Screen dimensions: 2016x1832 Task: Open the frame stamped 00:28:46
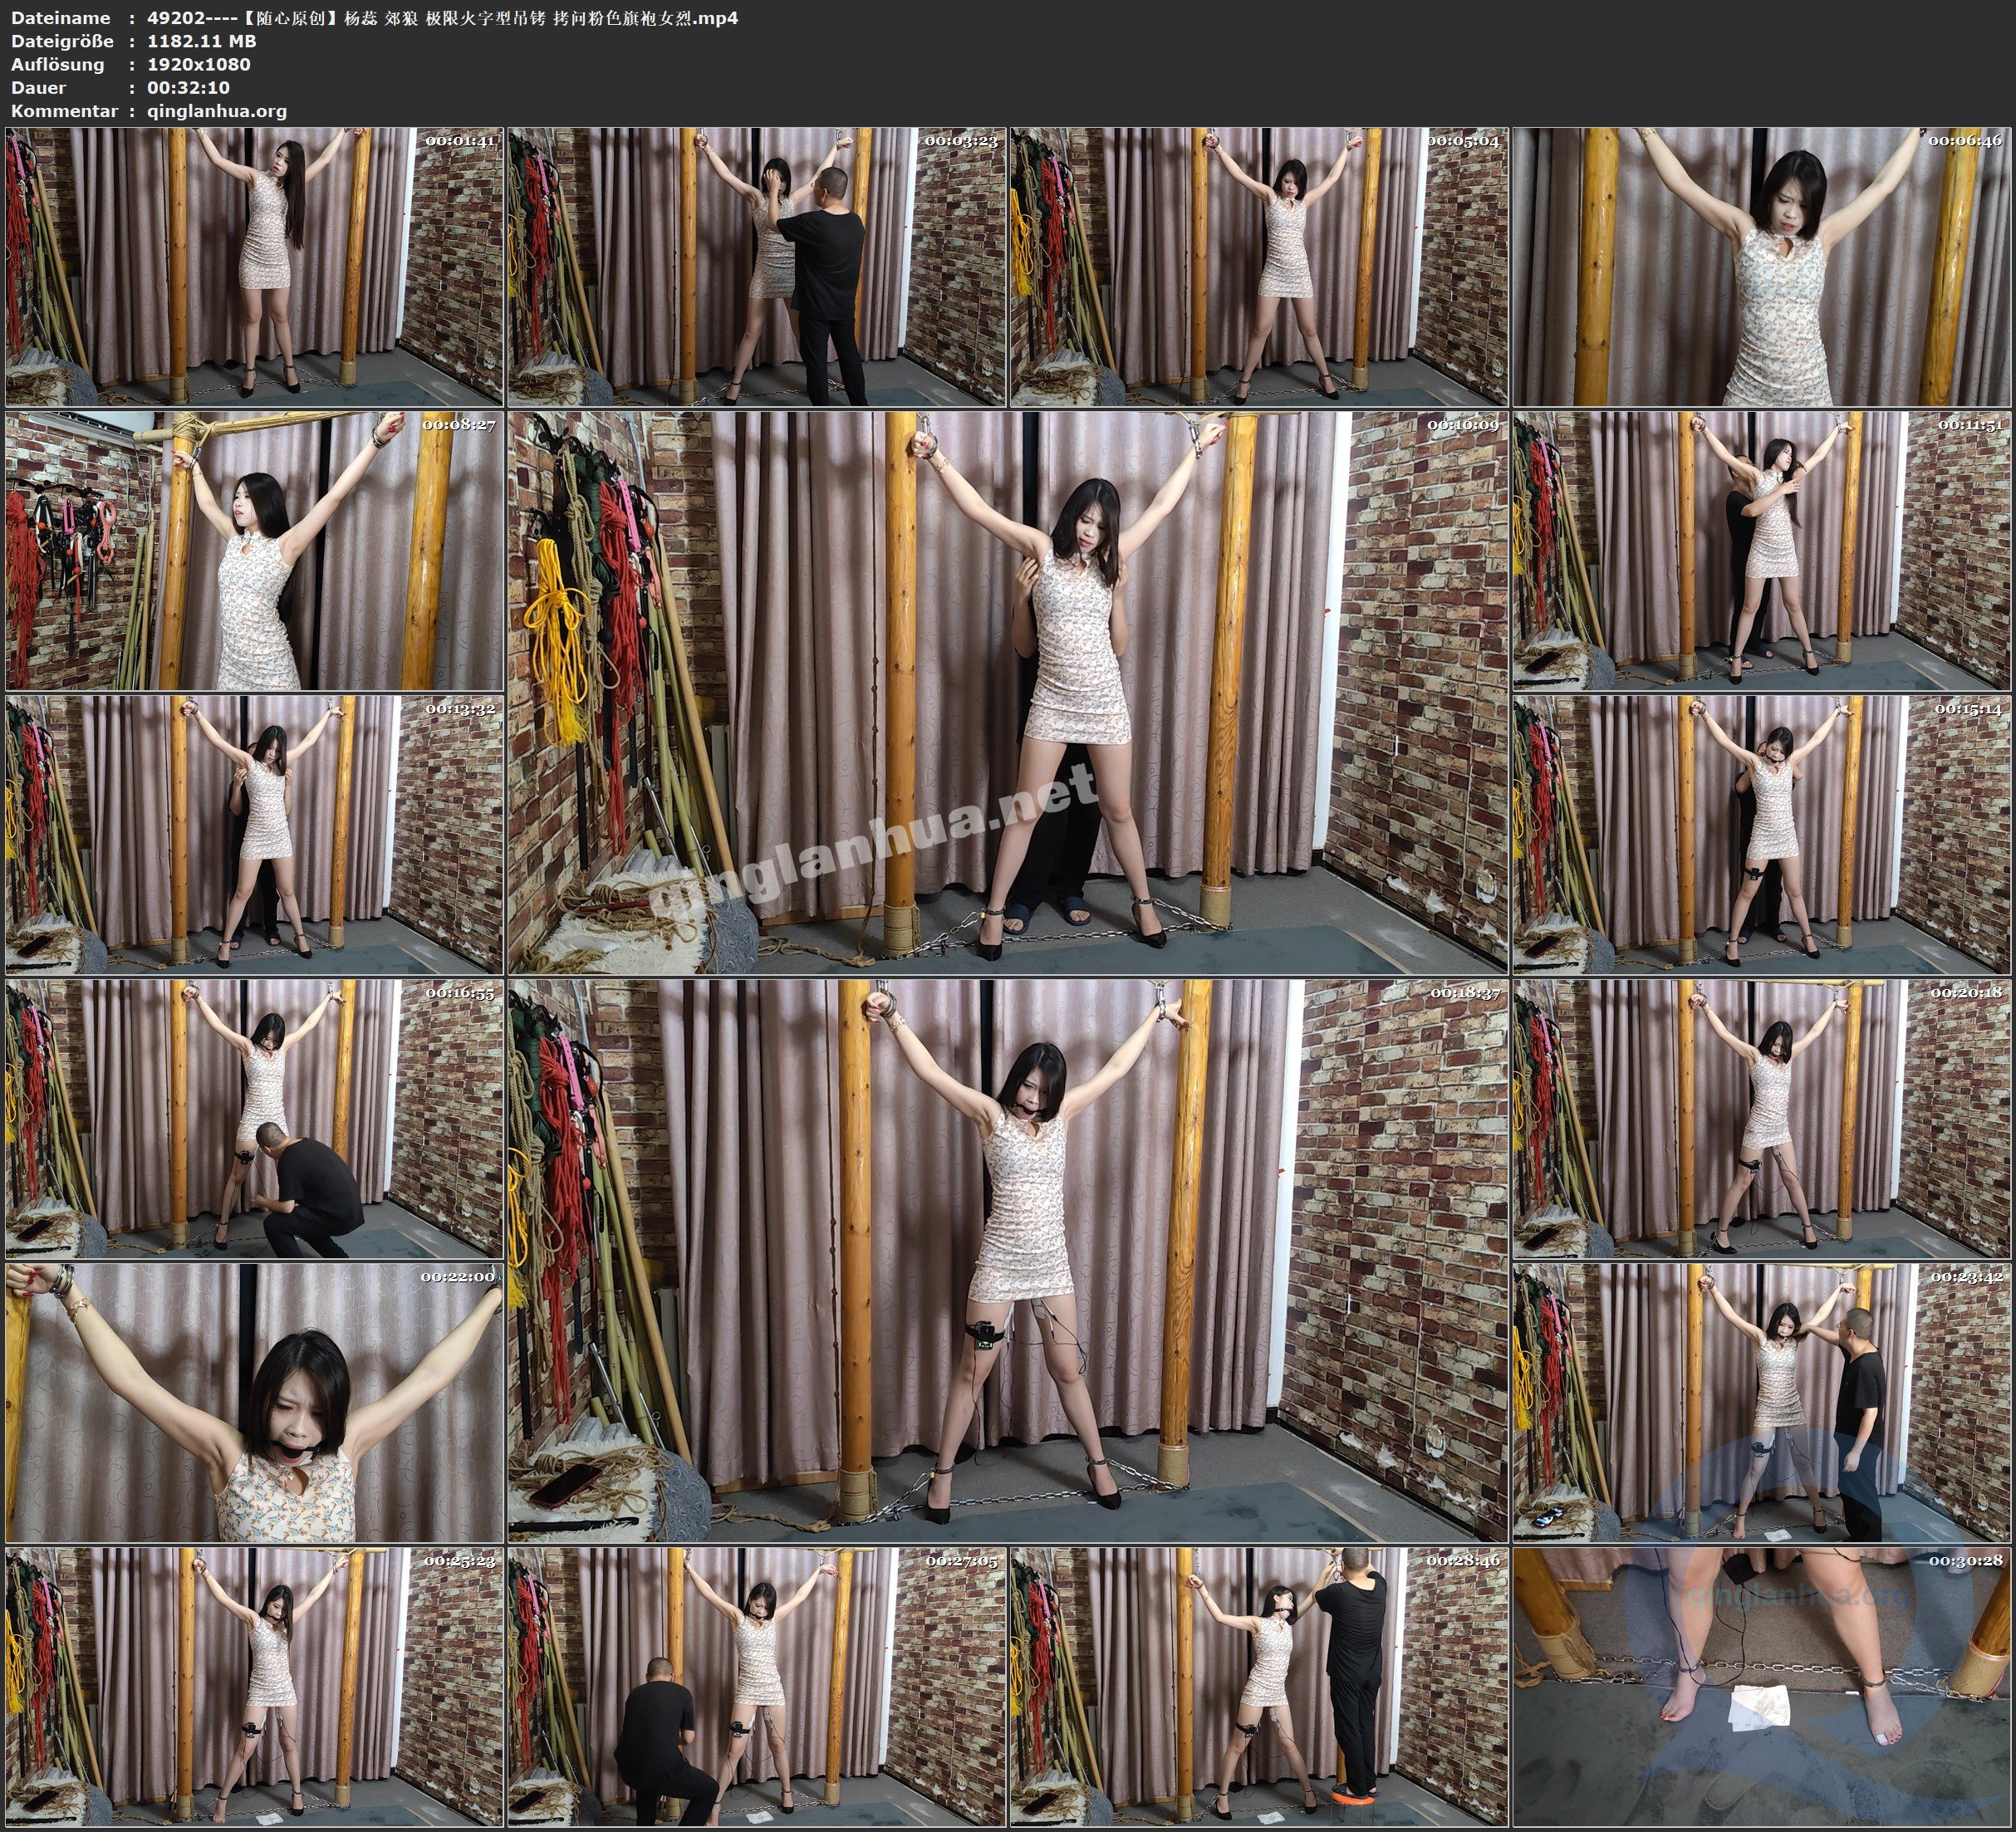point(1258,1686)
